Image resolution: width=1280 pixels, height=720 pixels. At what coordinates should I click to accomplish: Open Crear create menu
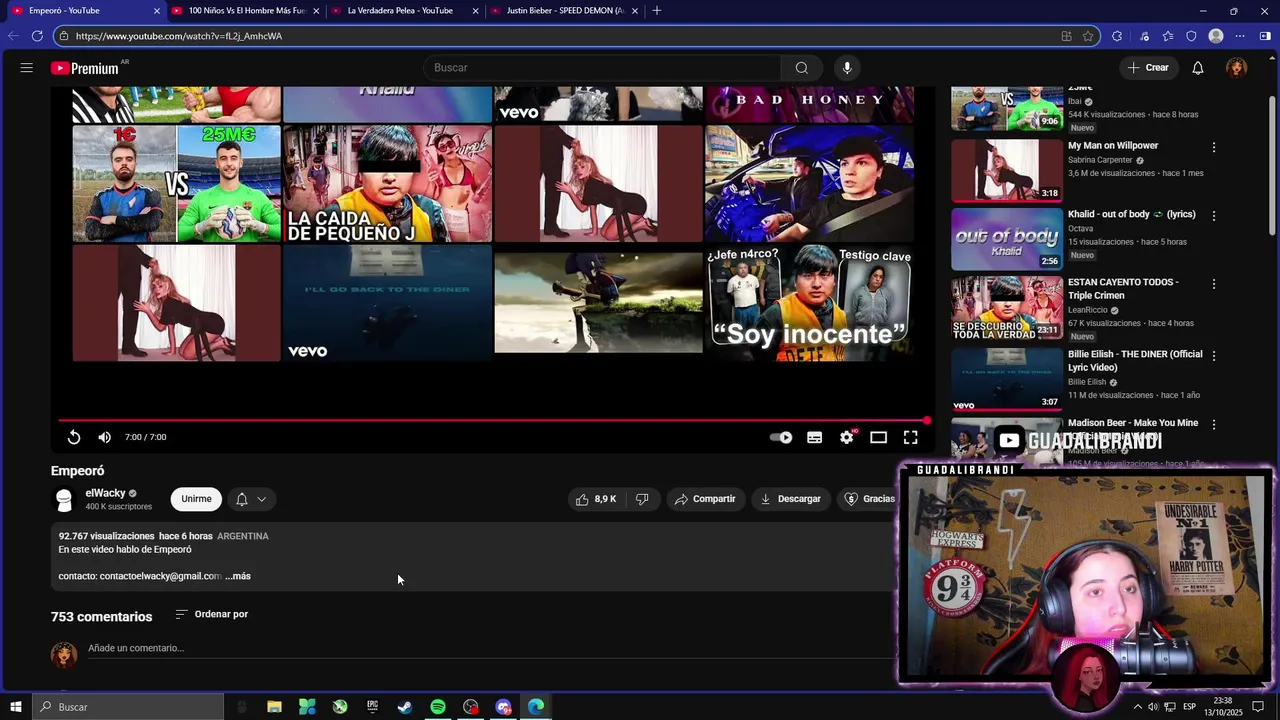(1148, 68)
